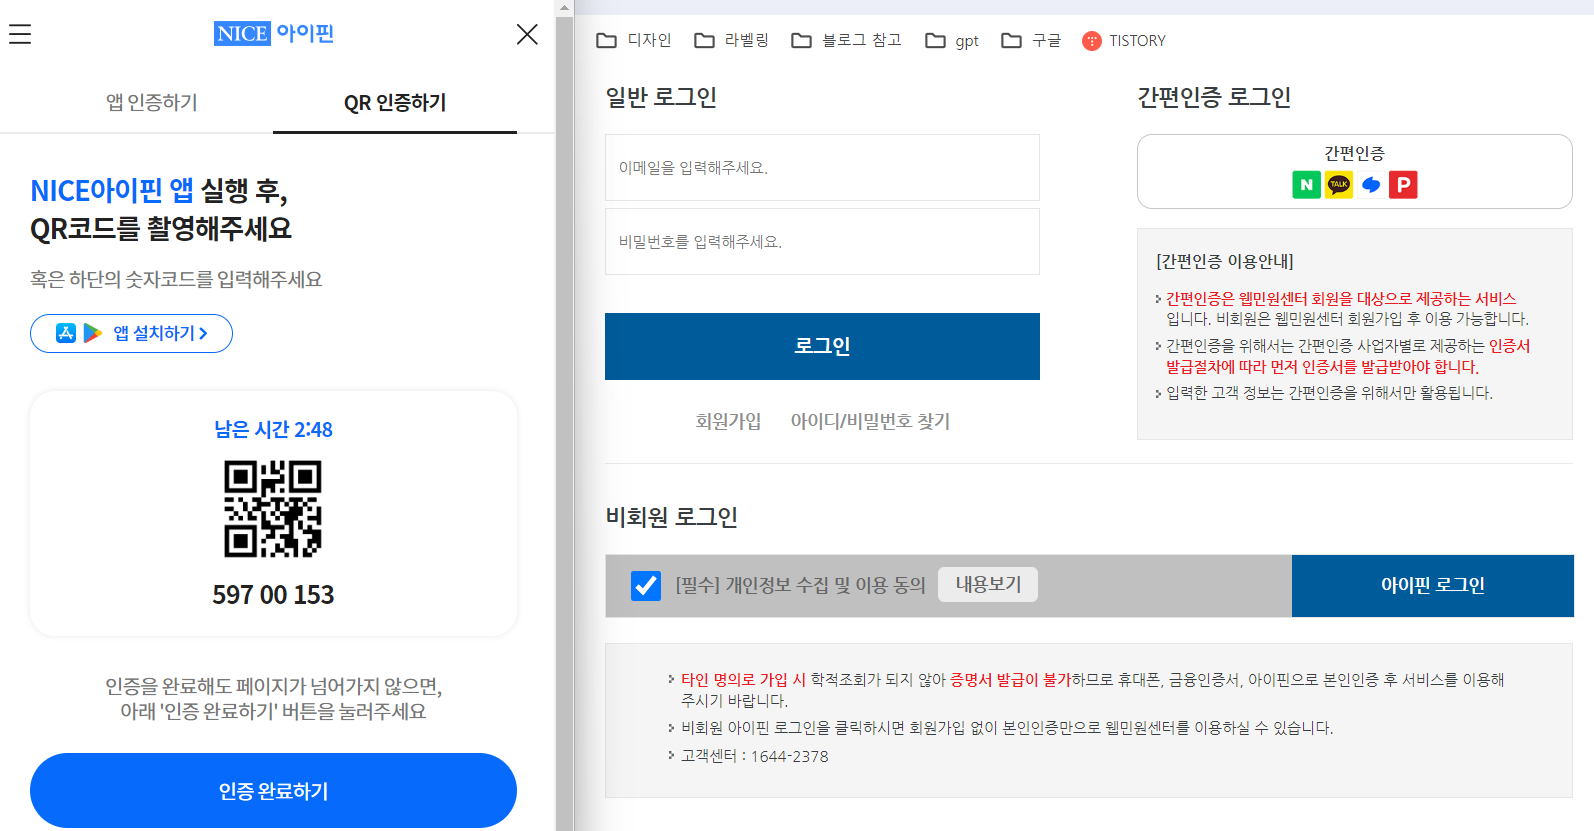Open the 라벨링 bookmark folder
The width and height of the screenshot is (1594, 831).
pyautogui.click(x=732, y=40)
